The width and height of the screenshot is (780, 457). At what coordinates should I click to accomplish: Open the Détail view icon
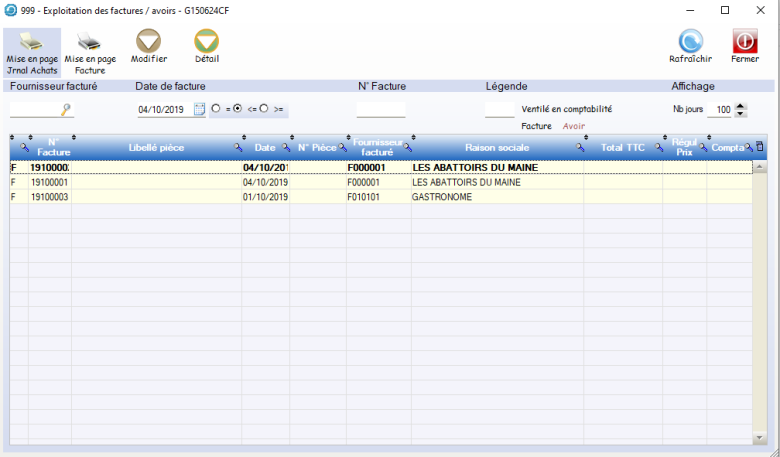click(206, 46)
